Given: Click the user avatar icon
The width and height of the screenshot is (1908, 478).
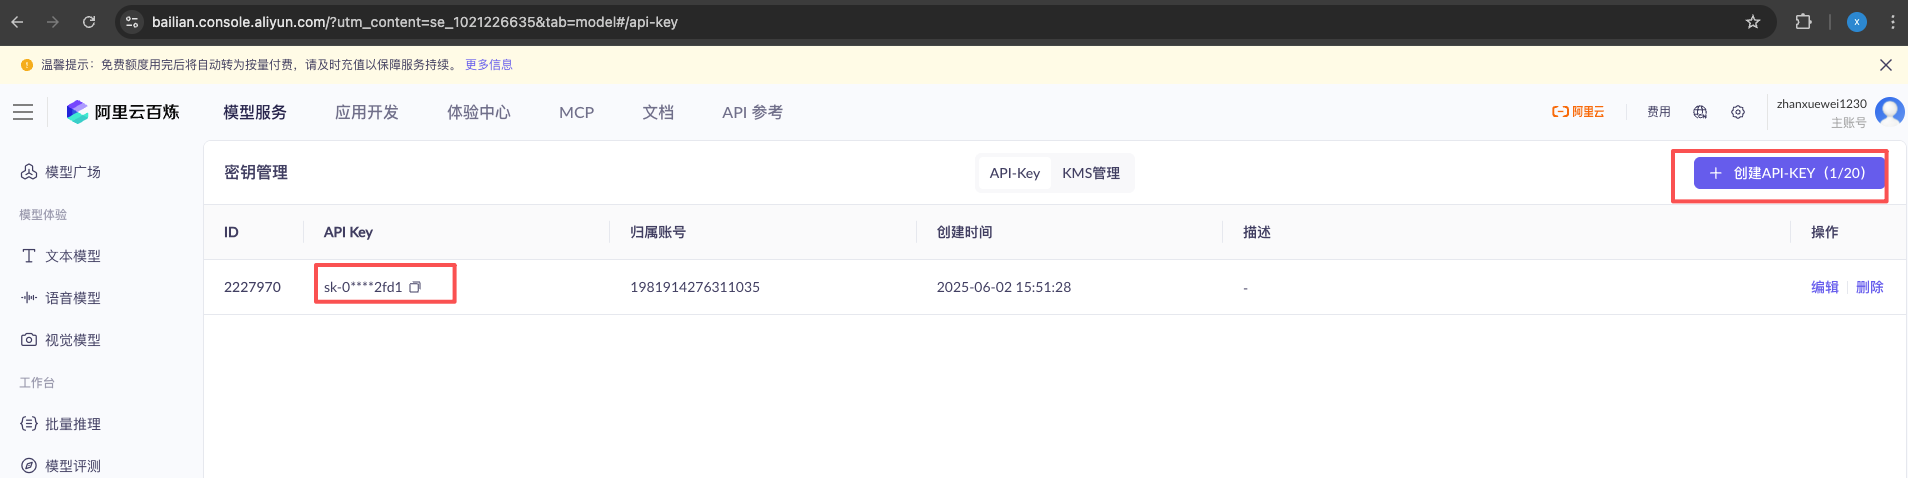Looking at the screenshot, I should click(1889, 111).
